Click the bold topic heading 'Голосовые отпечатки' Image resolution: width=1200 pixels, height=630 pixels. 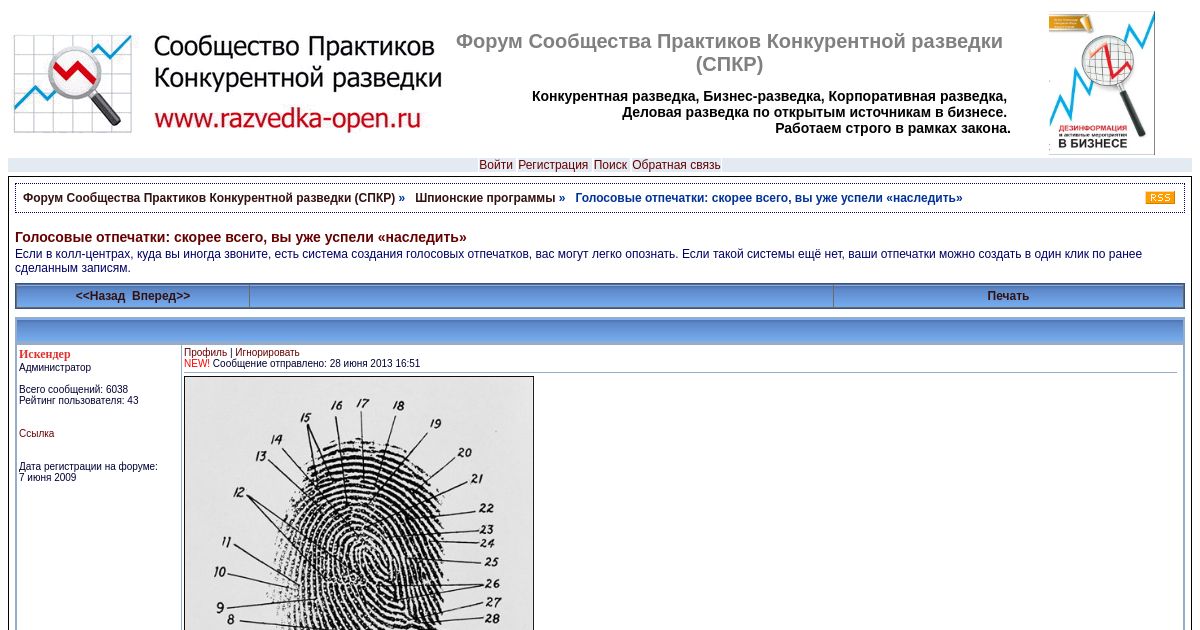(241, 238)
